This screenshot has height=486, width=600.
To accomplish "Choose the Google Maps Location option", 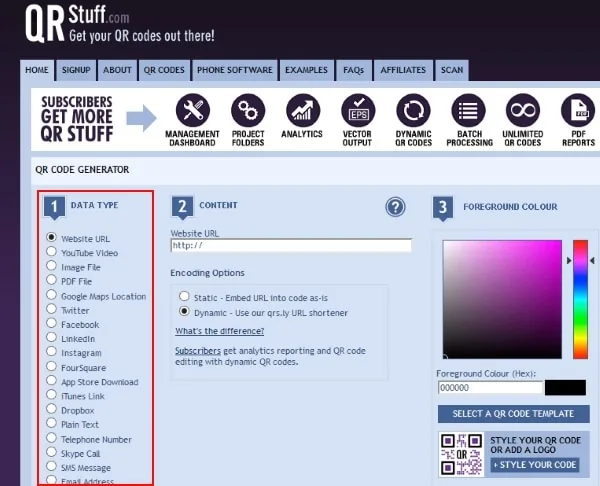I will [52, 296].
